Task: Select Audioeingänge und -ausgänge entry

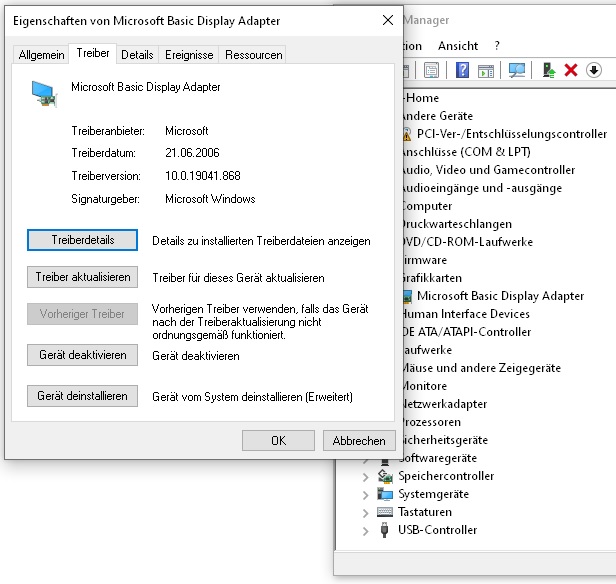Action: coord(482,188)
